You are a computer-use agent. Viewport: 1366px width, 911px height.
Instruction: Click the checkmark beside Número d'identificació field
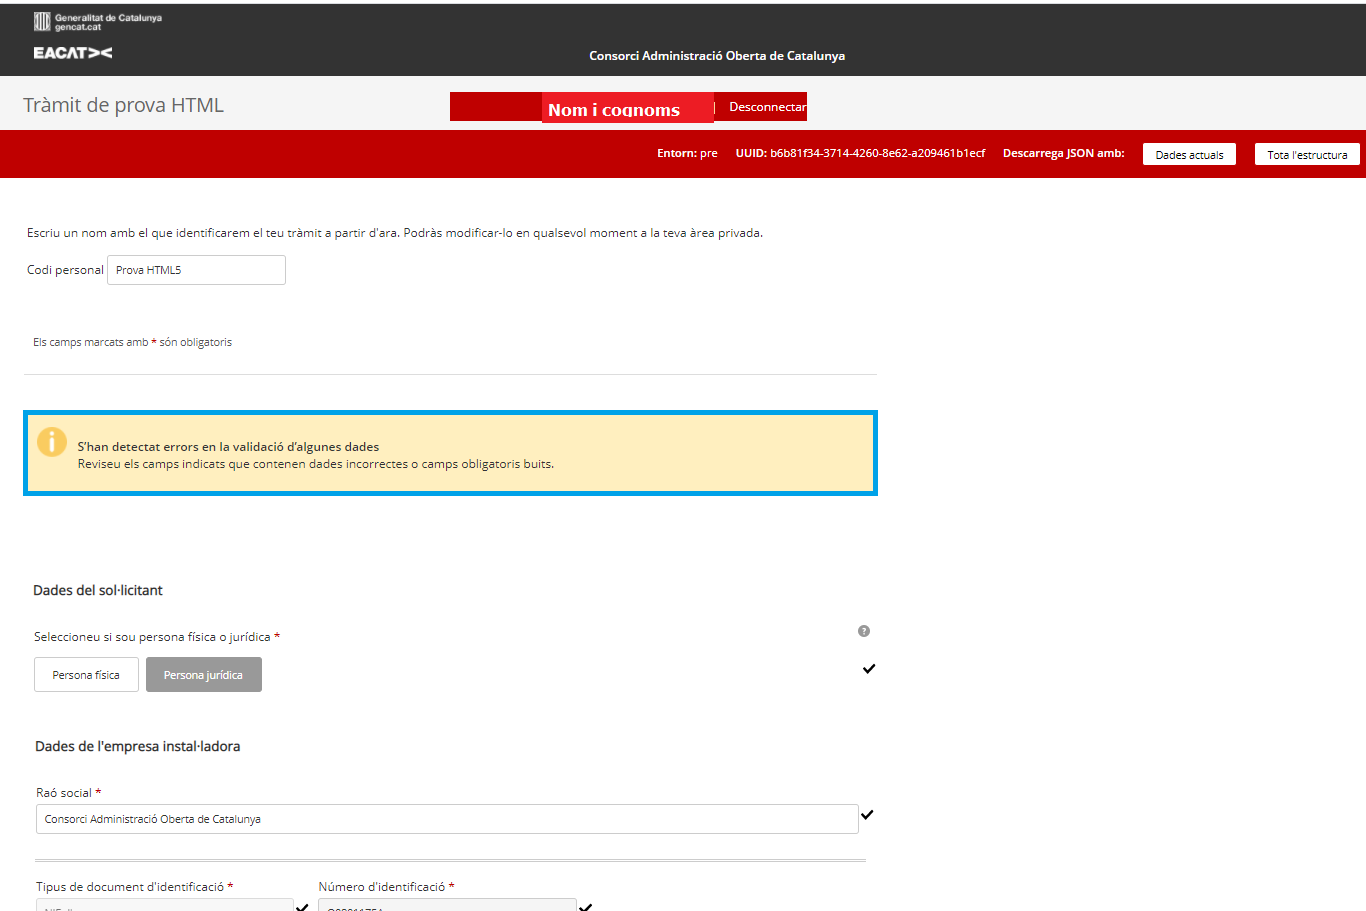coord(586,903)
